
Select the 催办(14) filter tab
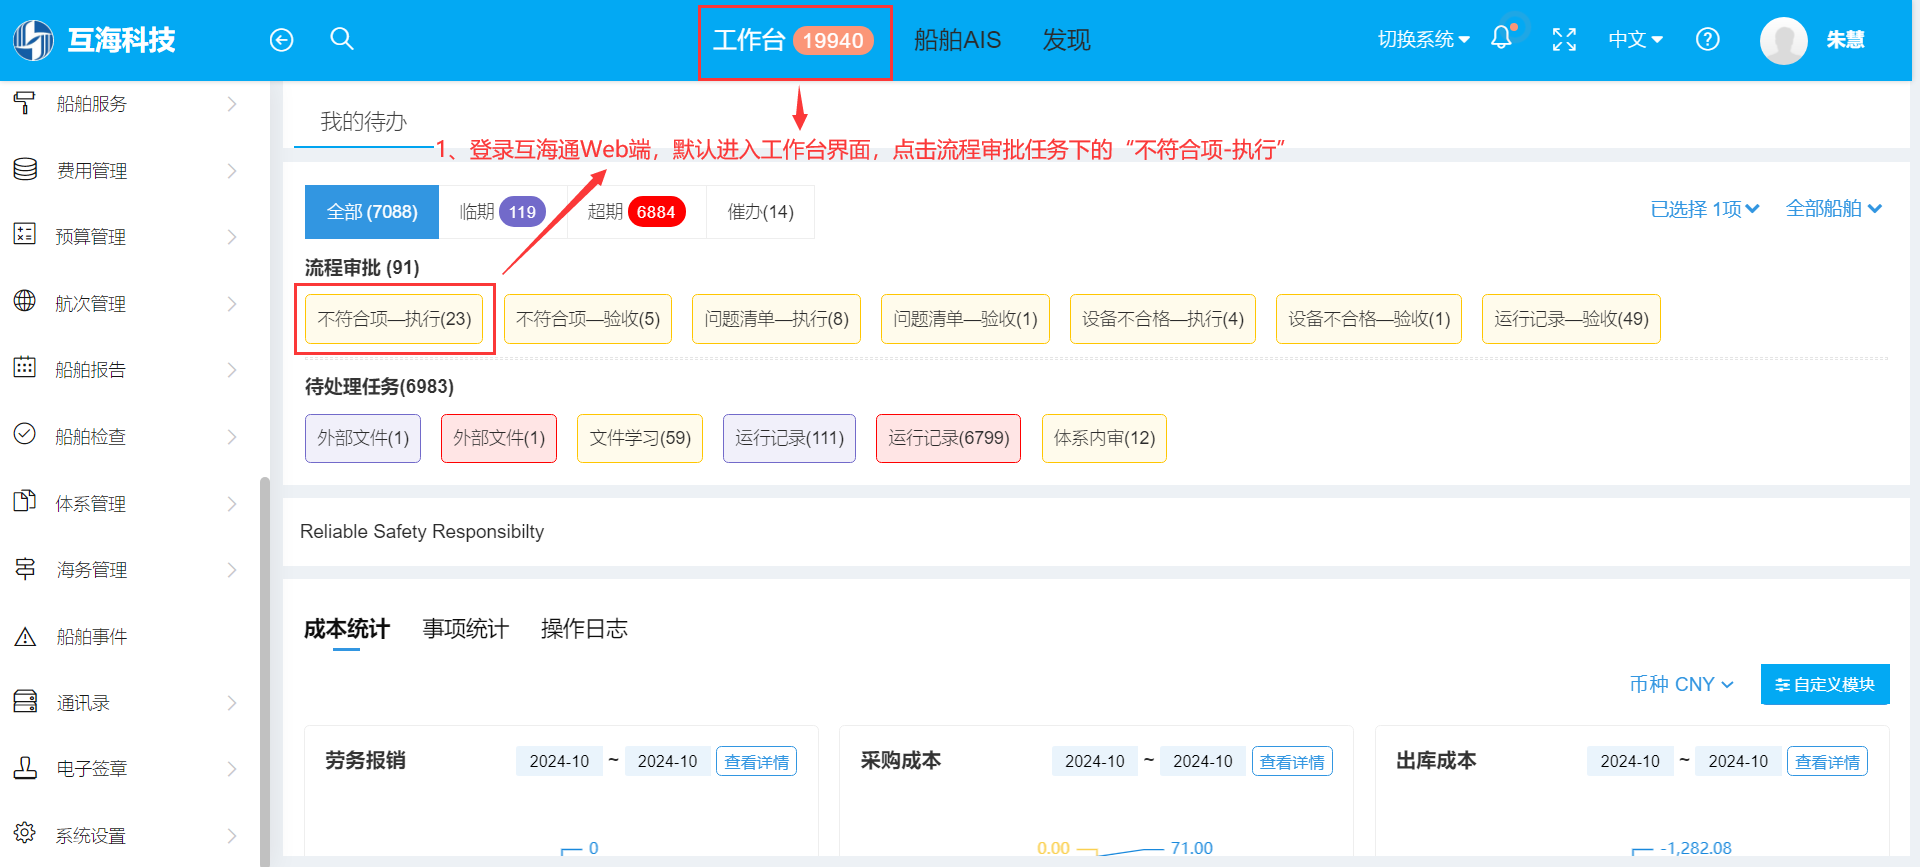760,212
